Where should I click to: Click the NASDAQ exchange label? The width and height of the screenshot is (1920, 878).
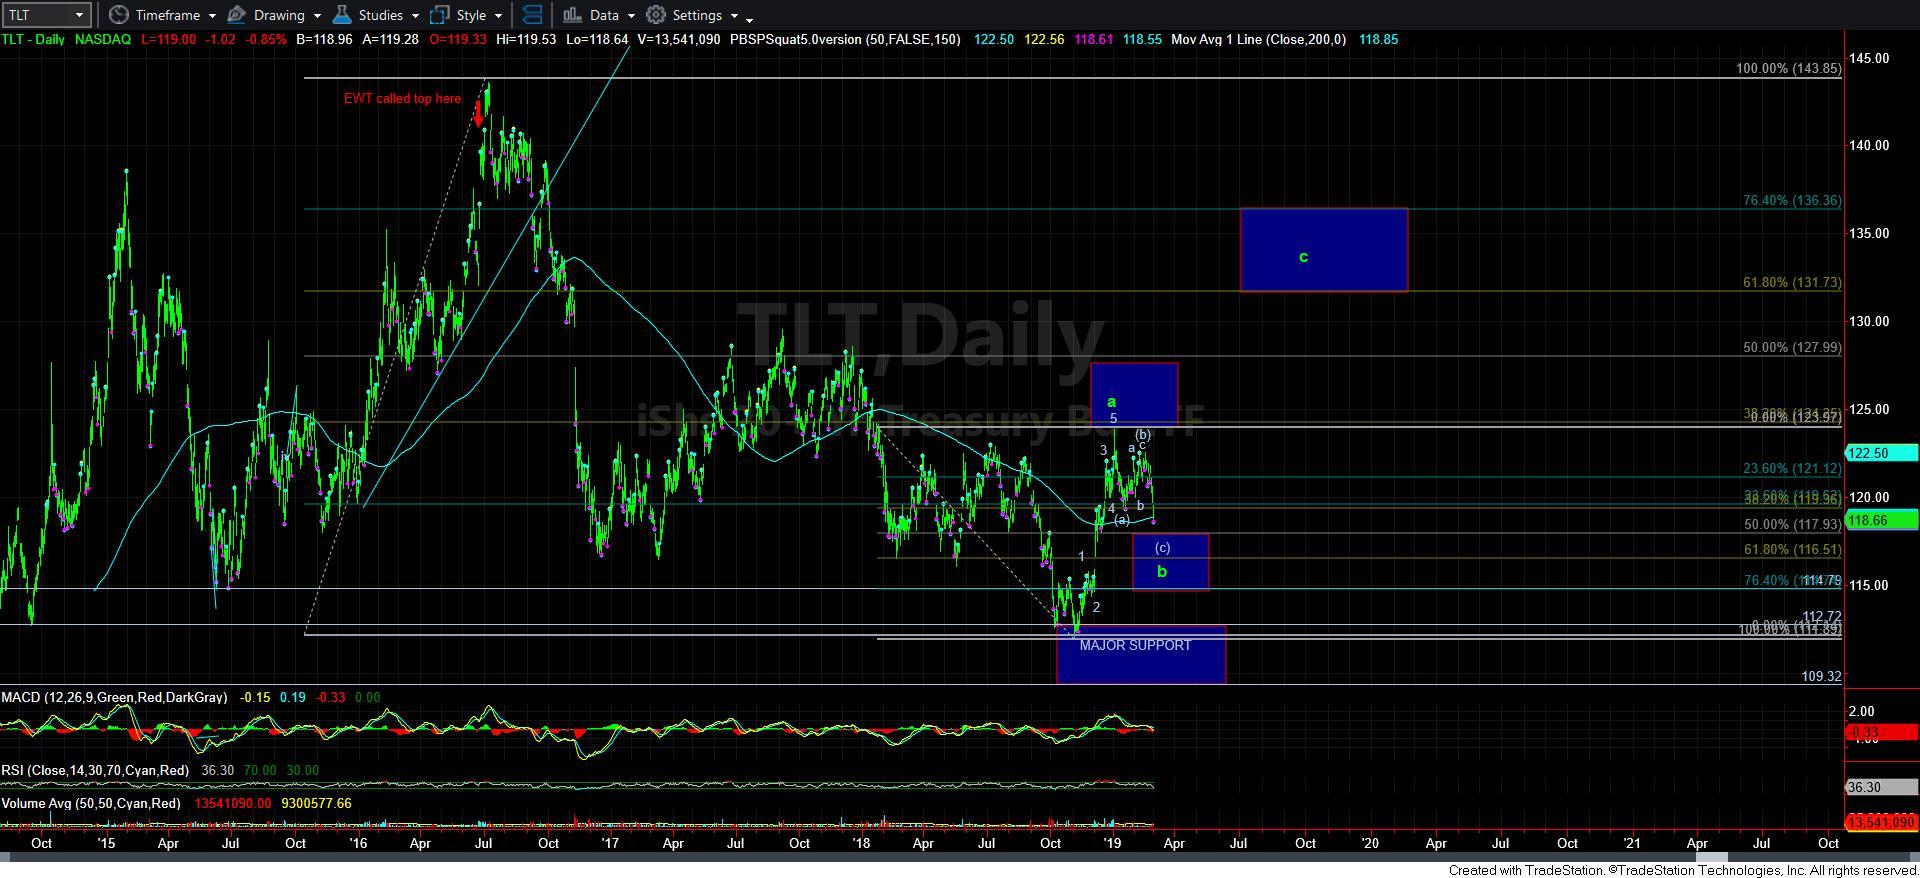(103, 39)
